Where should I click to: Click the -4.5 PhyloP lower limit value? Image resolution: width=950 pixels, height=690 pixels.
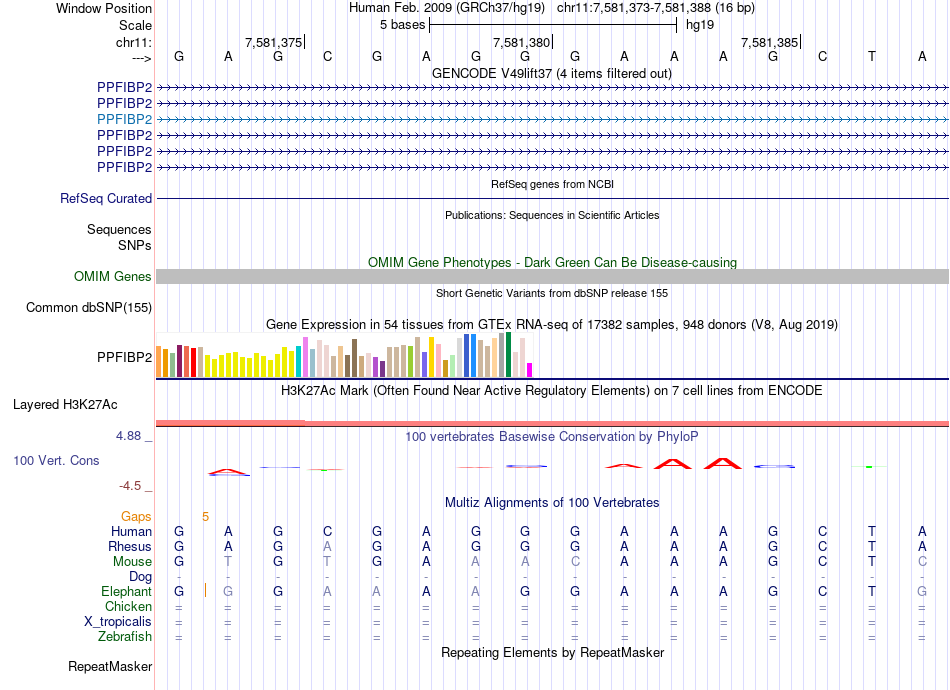pyautogui.click(x=130, y=485)
